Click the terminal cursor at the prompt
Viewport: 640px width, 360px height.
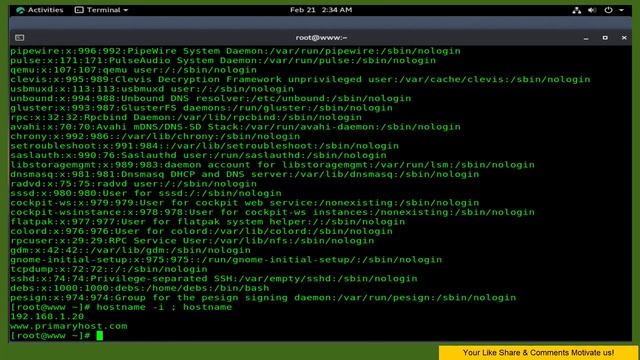point(100,336)
